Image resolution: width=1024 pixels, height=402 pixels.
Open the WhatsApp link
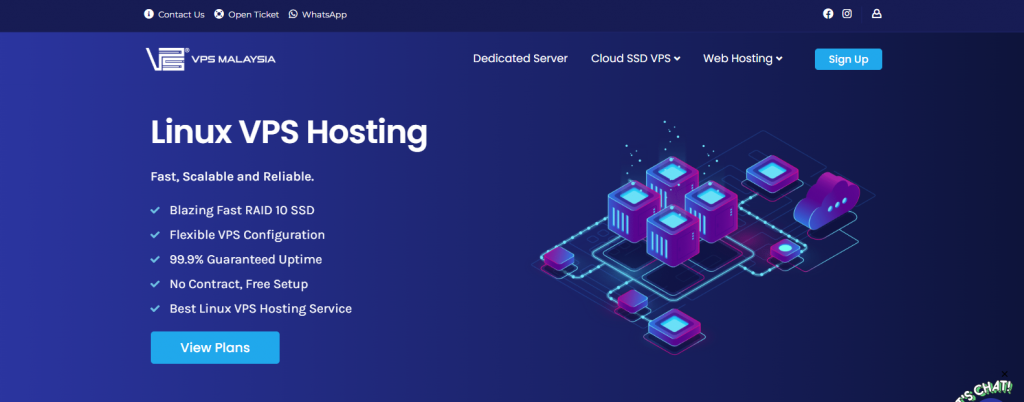(324, 14)
